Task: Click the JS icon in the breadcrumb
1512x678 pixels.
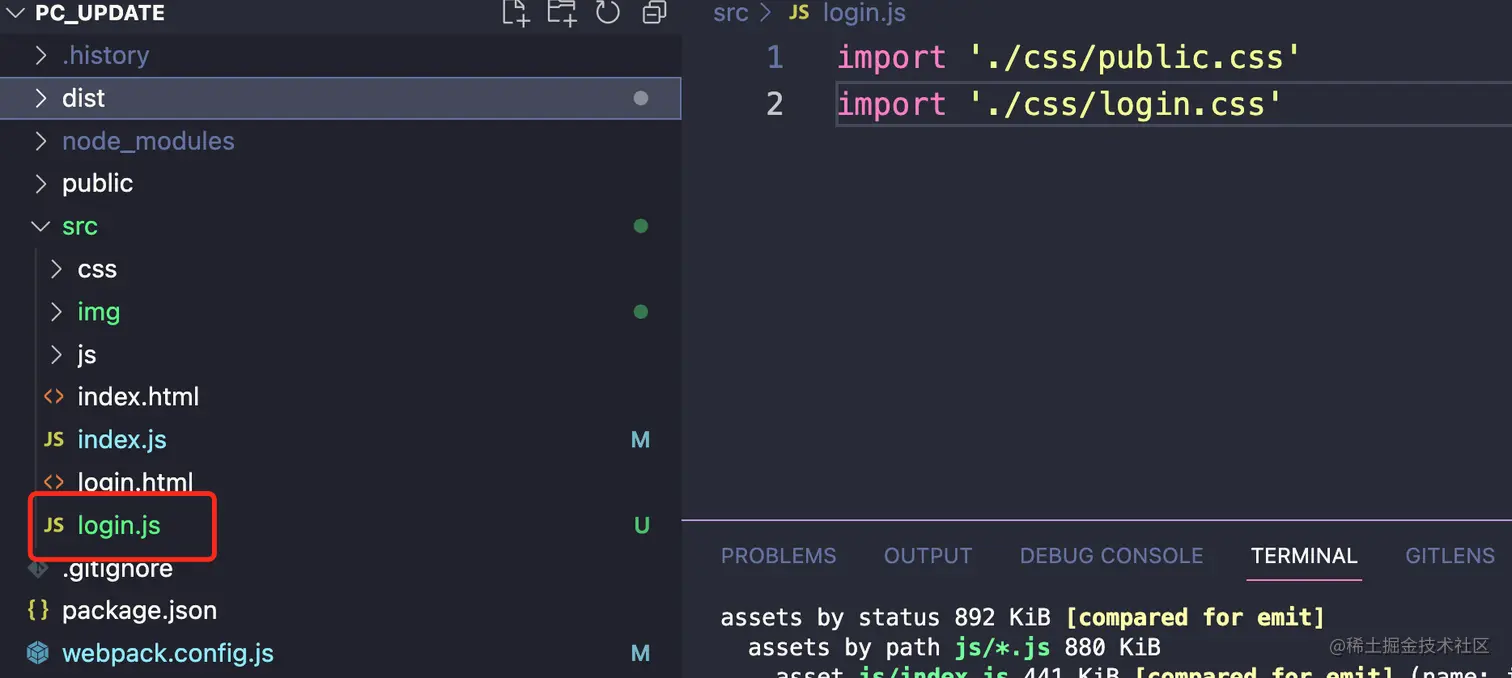Action: [x=799, y=13]
